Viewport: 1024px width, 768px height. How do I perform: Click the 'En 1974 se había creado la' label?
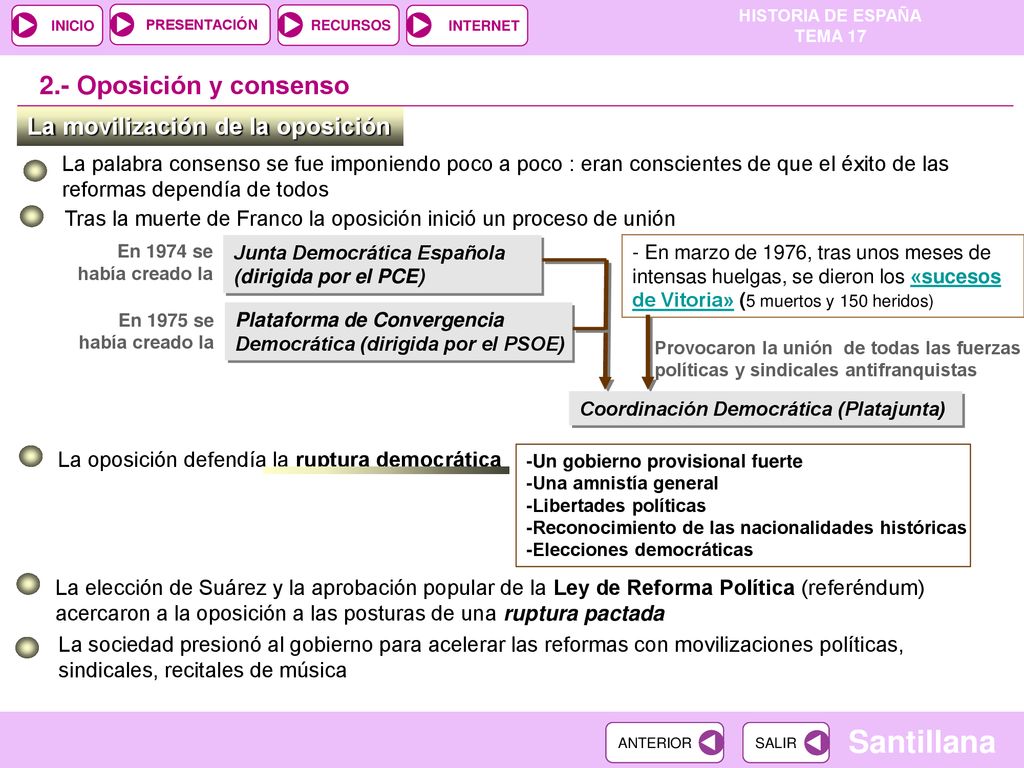point(146,263)
